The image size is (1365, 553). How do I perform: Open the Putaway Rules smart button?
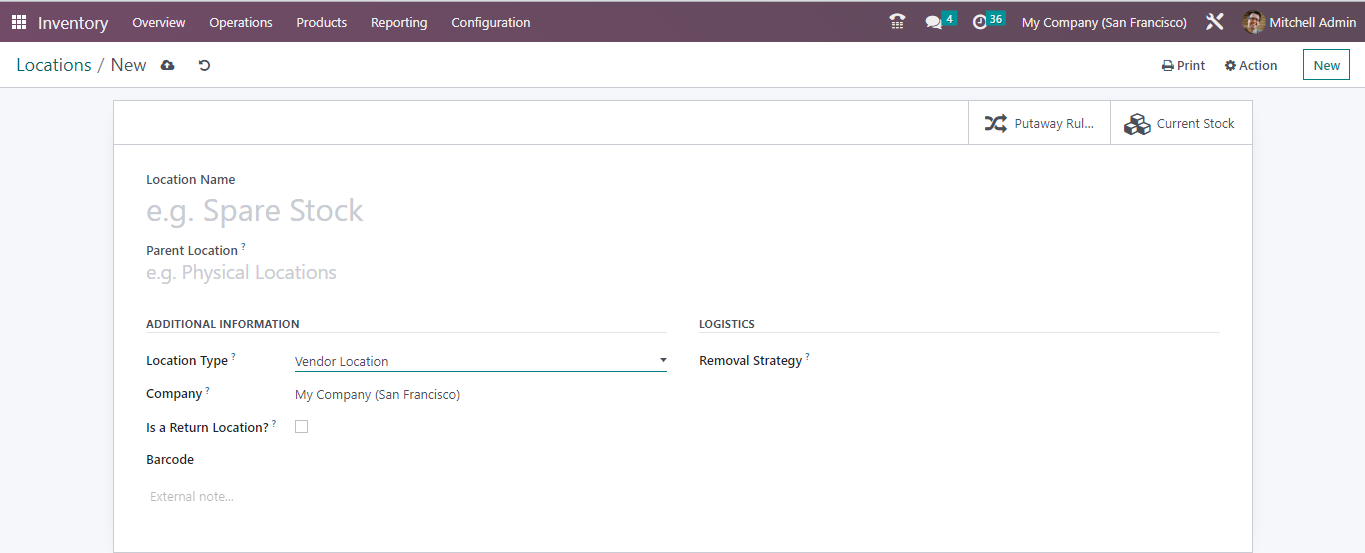pos(1039,124)
